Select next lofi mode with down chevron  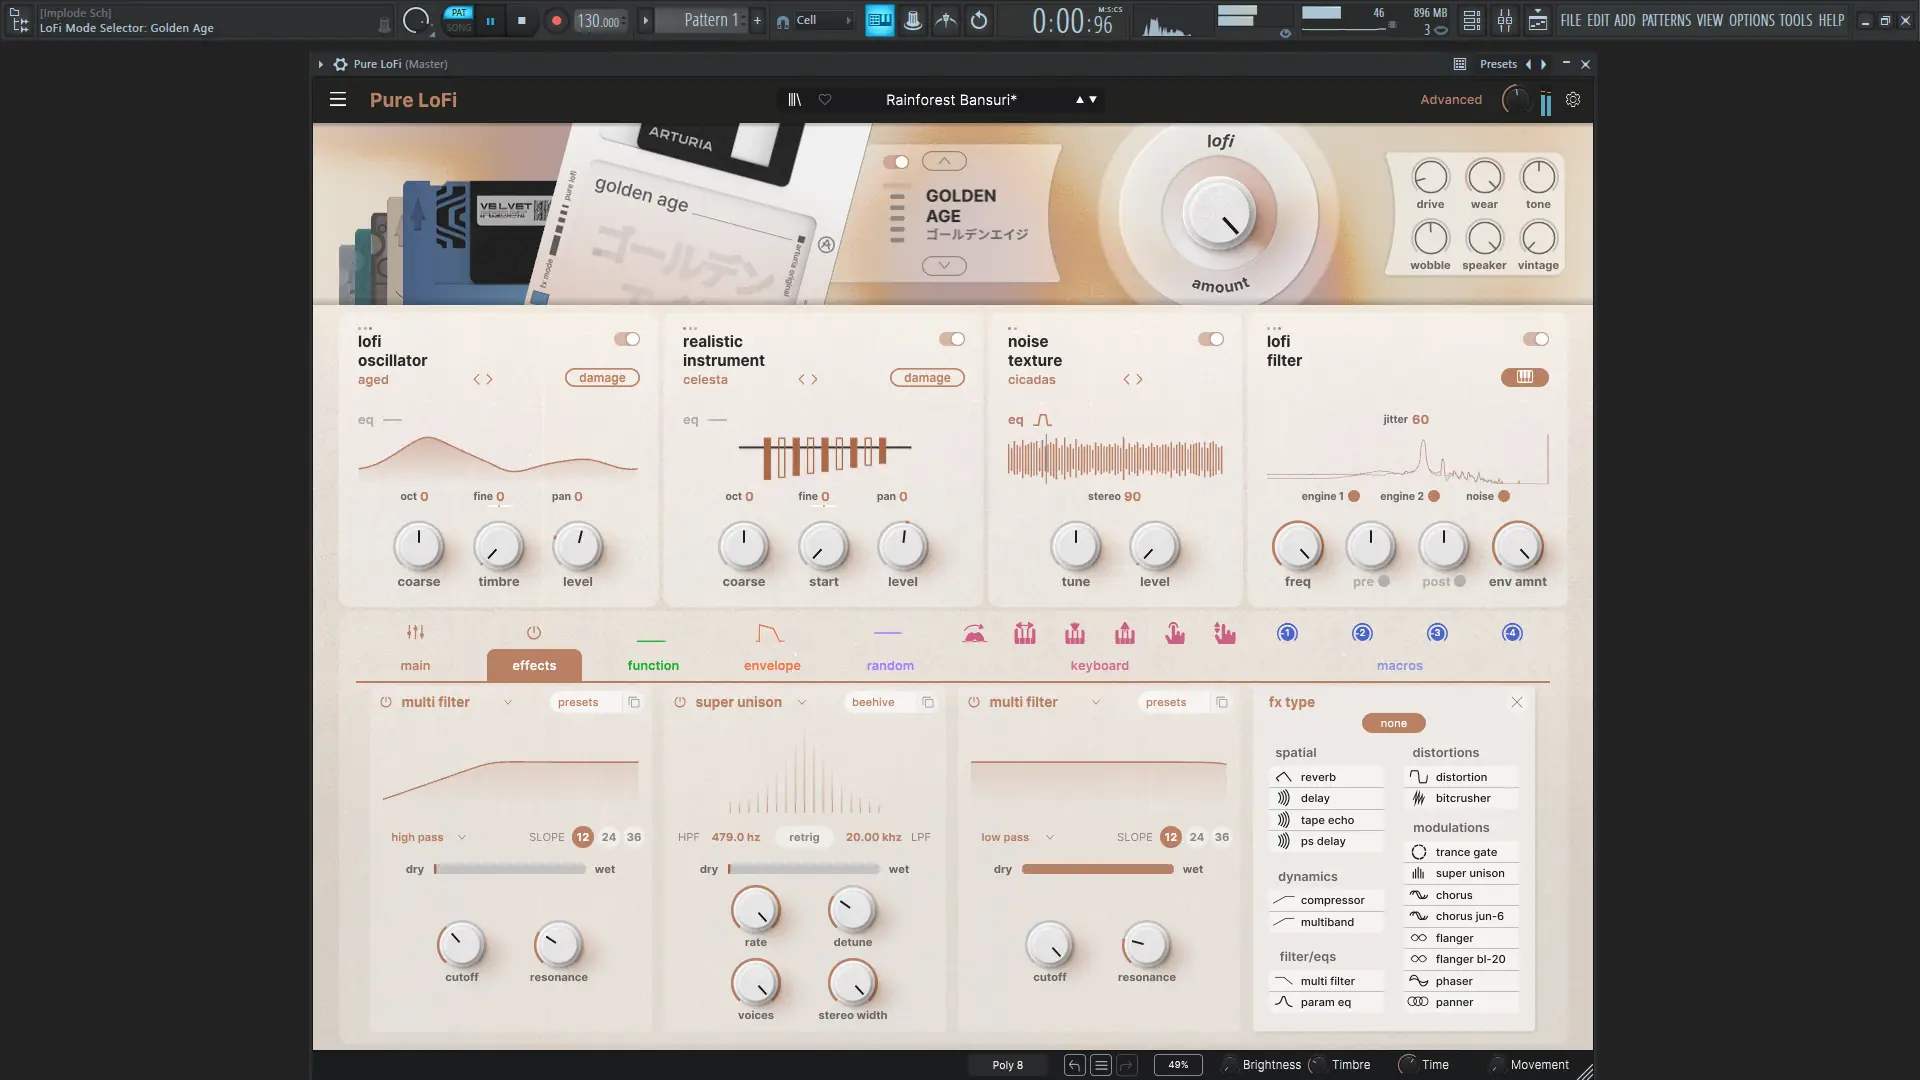click(x=944, y=266)
